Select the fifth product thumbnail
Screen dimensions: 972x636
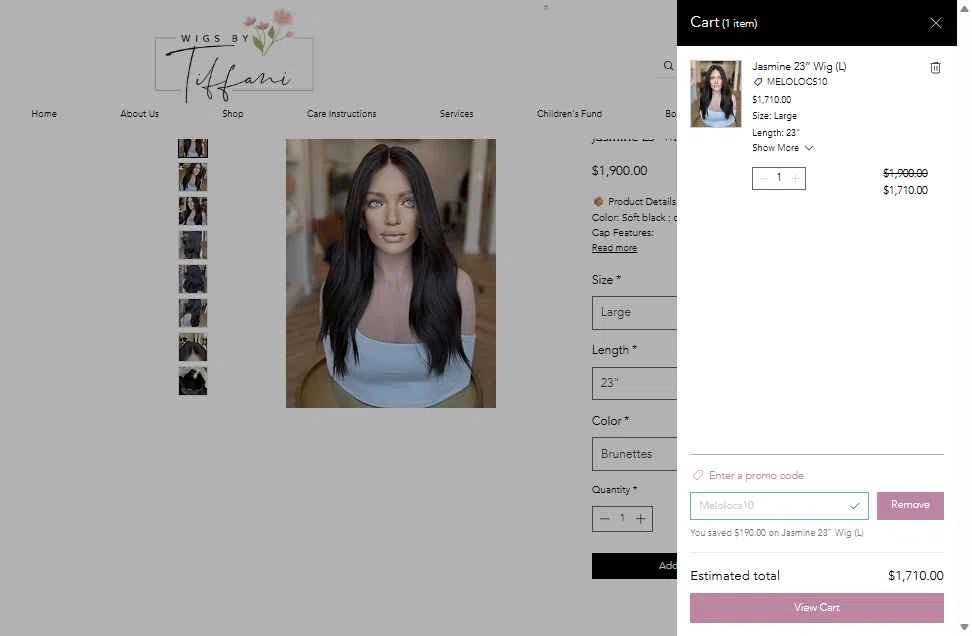pyautogui.click(x=193, y=279)
